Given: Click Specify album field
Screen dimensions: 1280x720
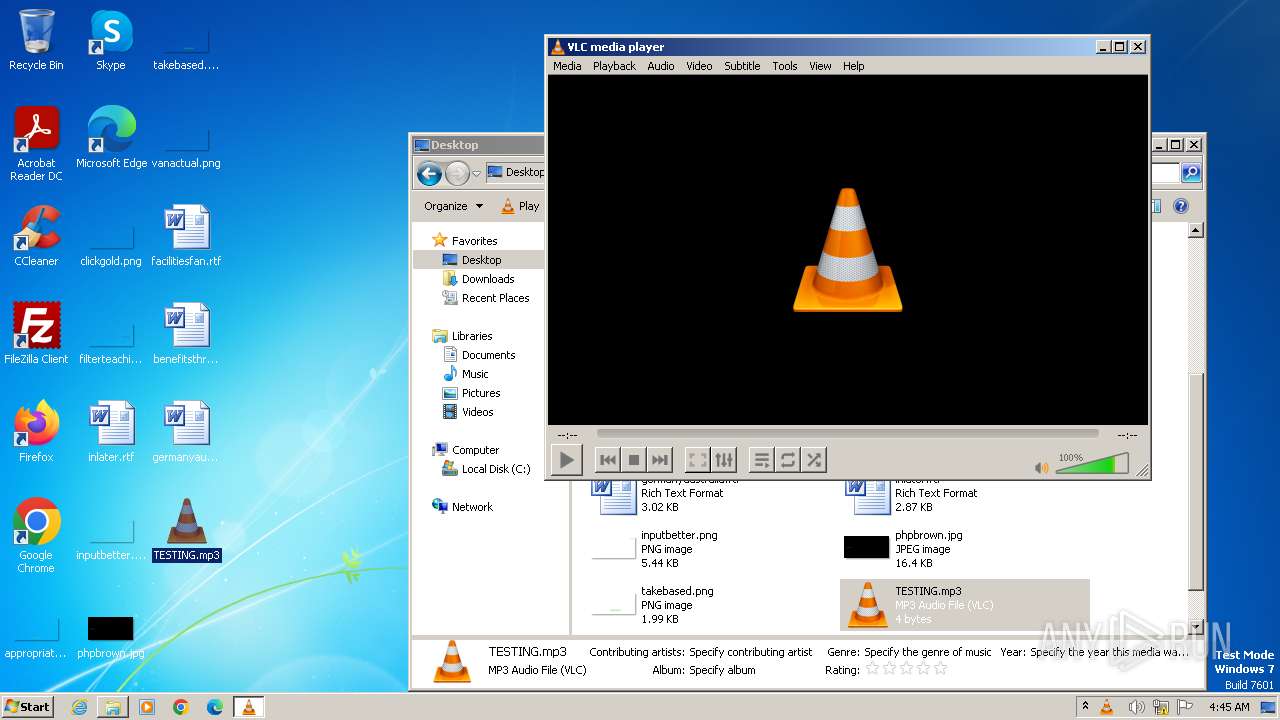Looking at the screenshot, I should (722, 670).
